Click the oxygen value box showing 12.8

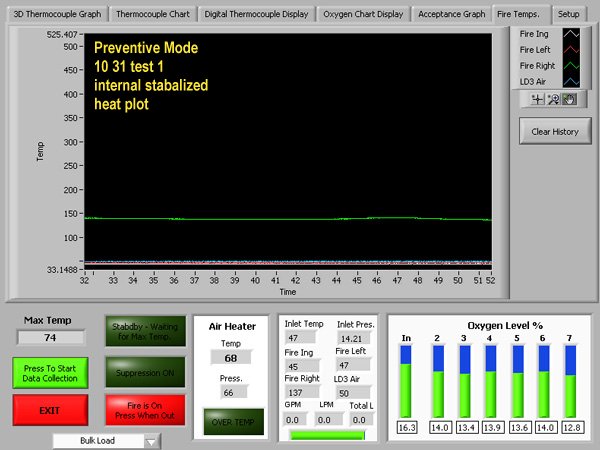[x=572, y=427]
